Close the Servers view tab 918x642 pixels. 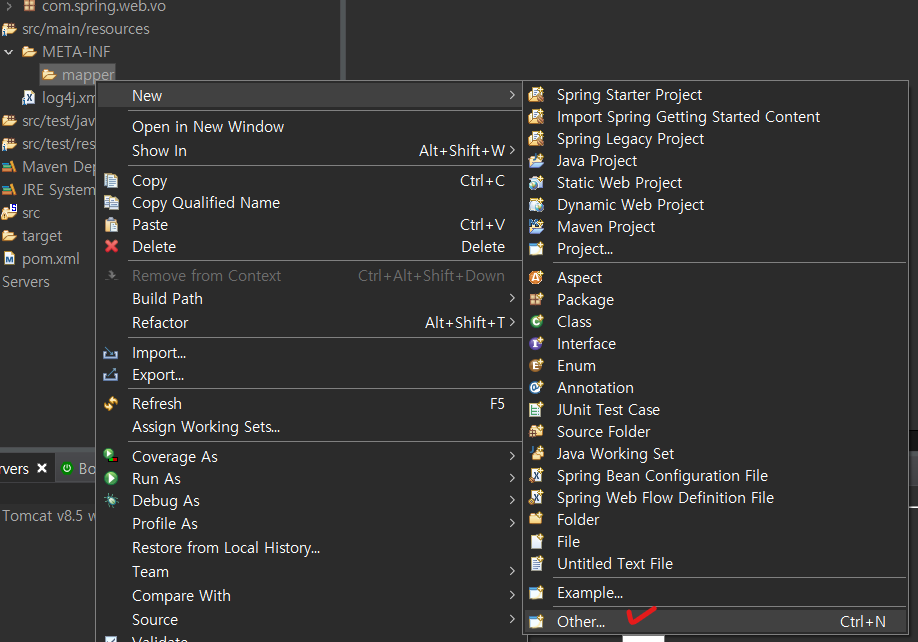pyautogui.click(x=42, y=468)
